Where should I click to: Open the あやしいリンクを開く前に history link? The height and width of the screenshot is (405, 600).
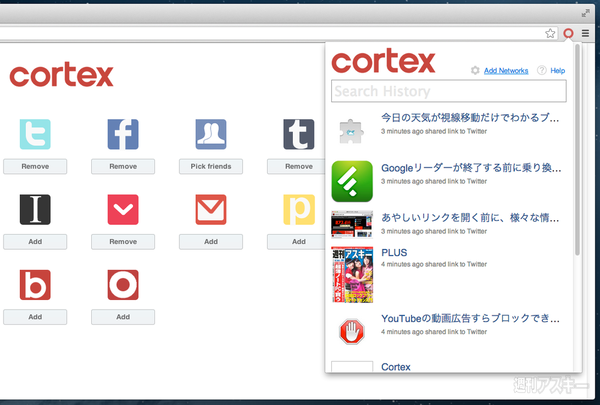470,218
